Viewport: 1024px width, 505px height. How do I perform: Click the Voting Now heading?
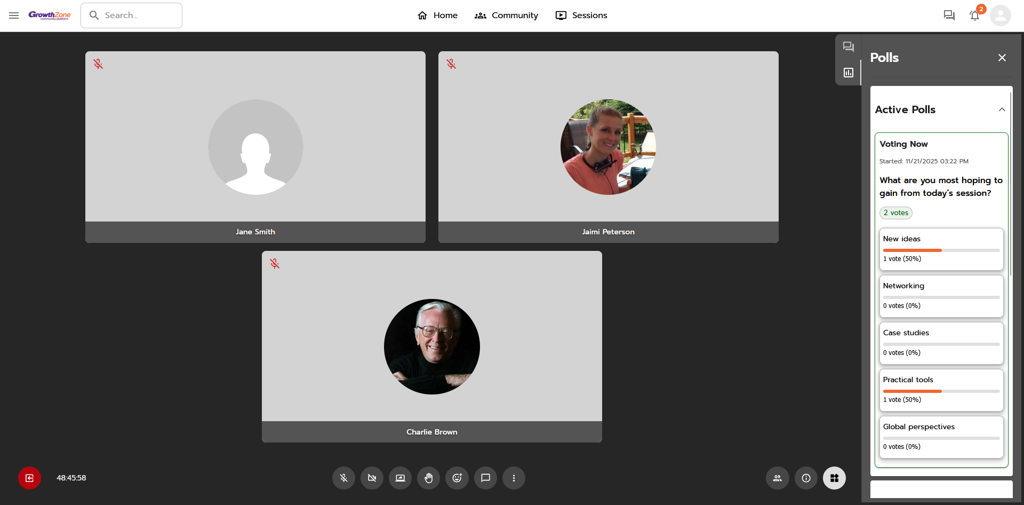(904, 144)
